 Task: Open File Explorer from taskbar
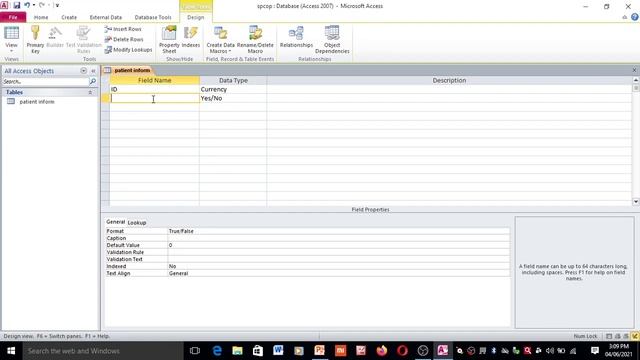click(x=238, y=351)
